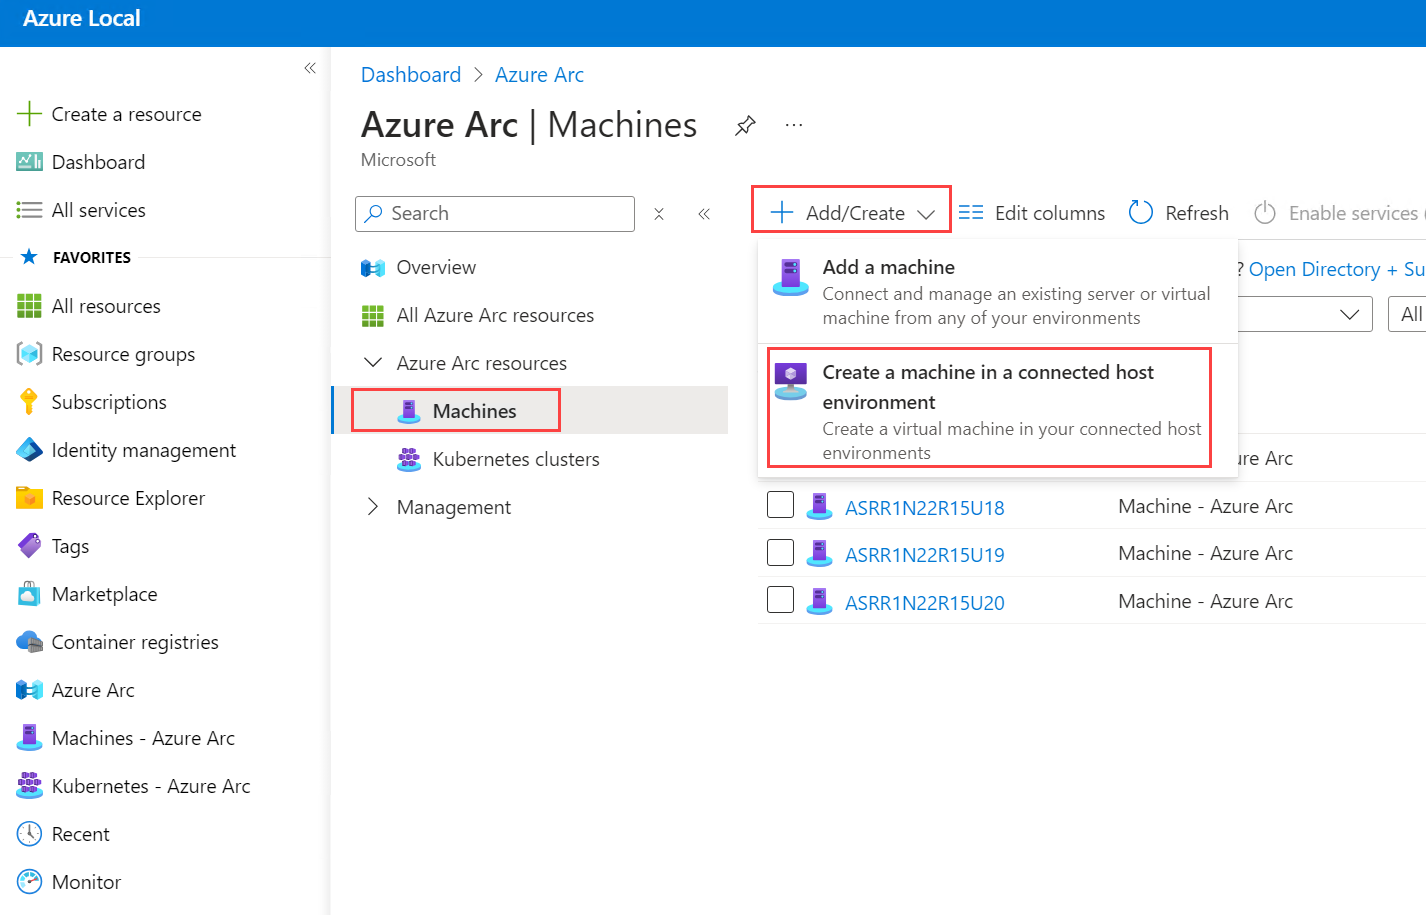Collapse the Azure Arc resources section

373,363
